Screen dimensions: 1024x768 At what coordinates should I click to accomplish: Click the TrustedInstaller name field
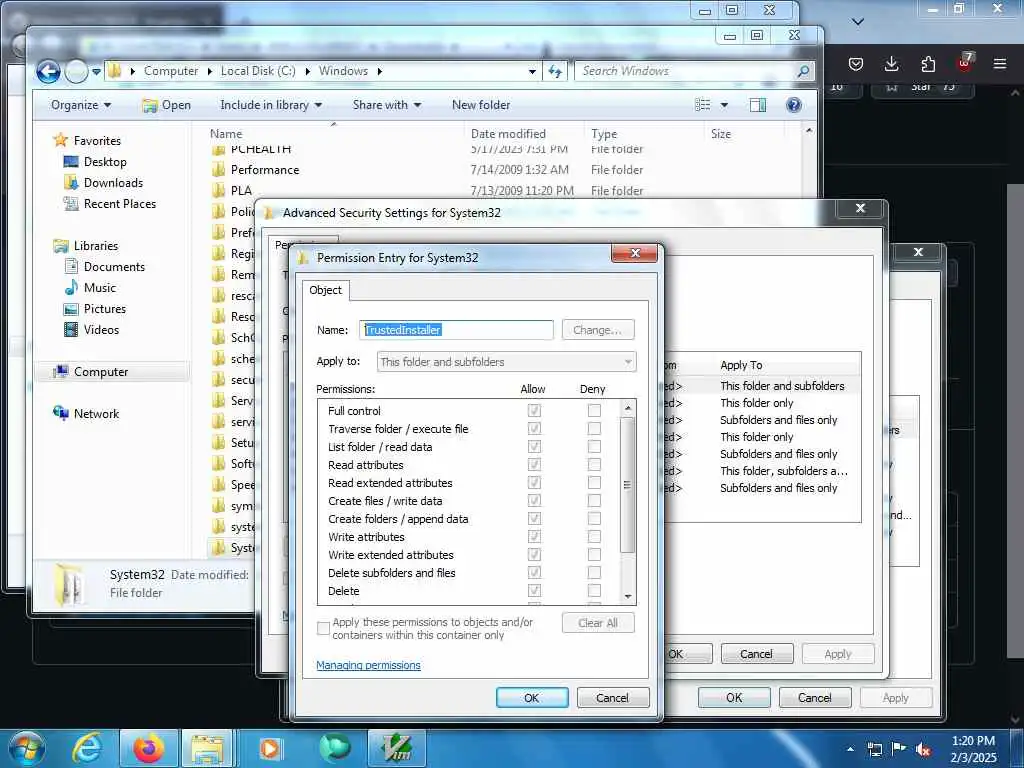tap(456, 330)
